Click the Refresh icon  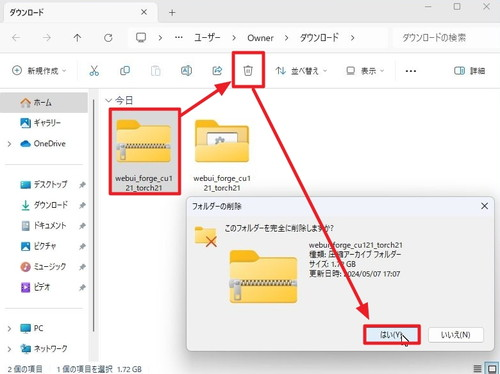108,38
